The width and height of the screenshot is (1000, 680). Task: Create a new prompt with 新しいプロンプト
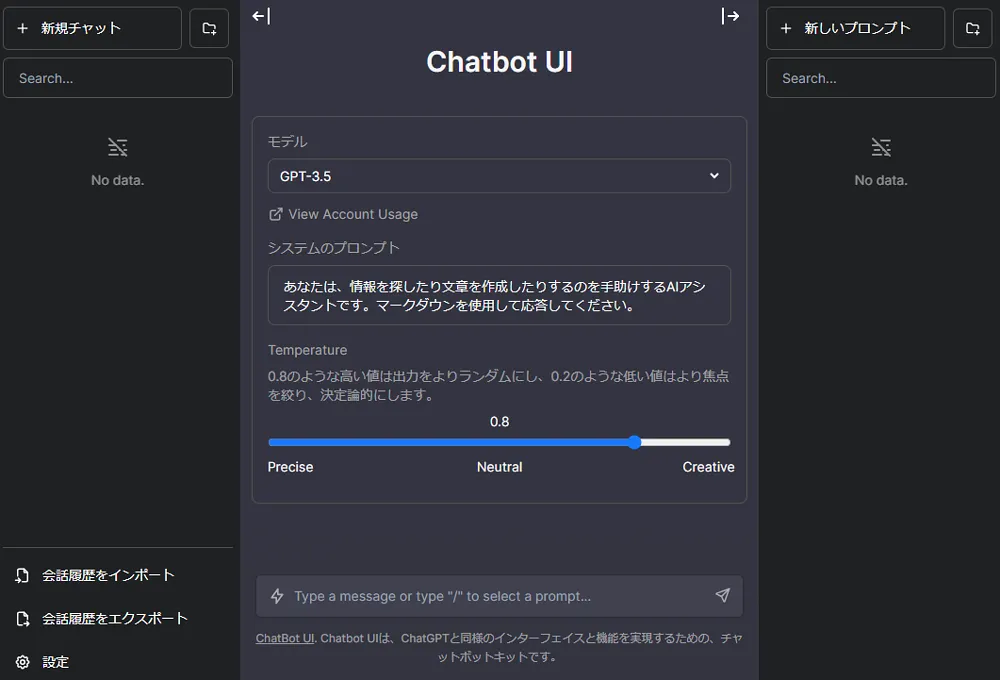855,28
